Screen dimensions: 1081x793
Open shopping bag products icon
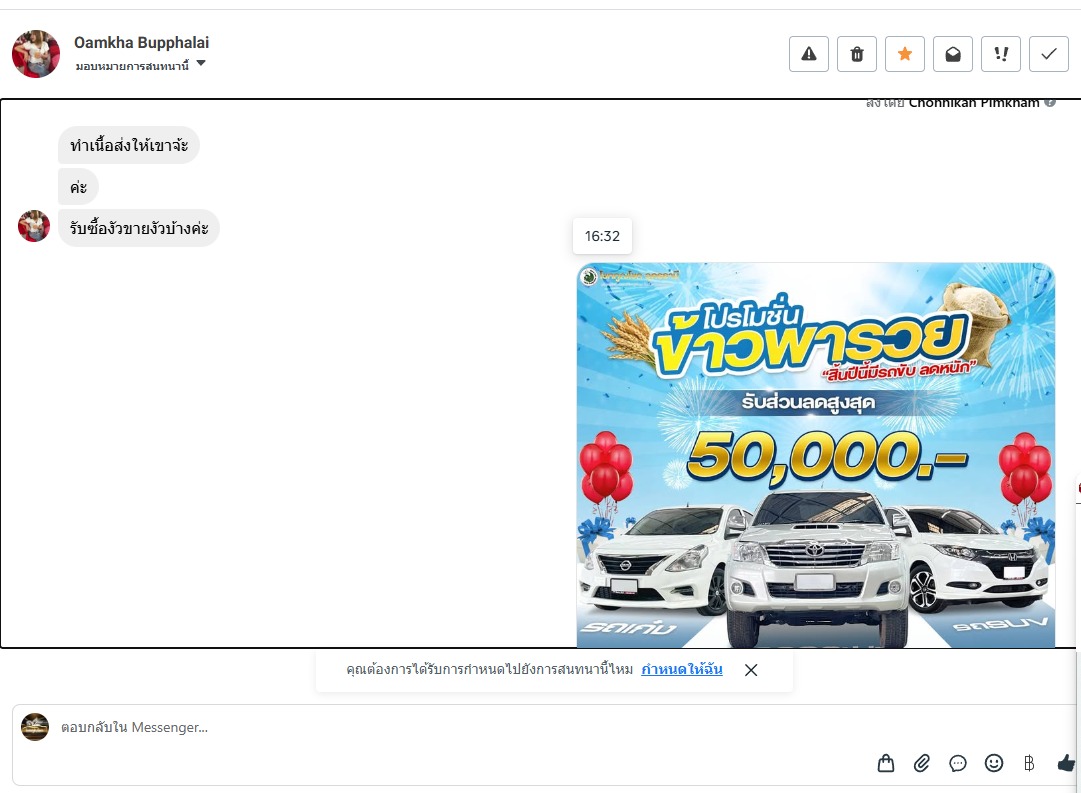(x=886, y=763)
